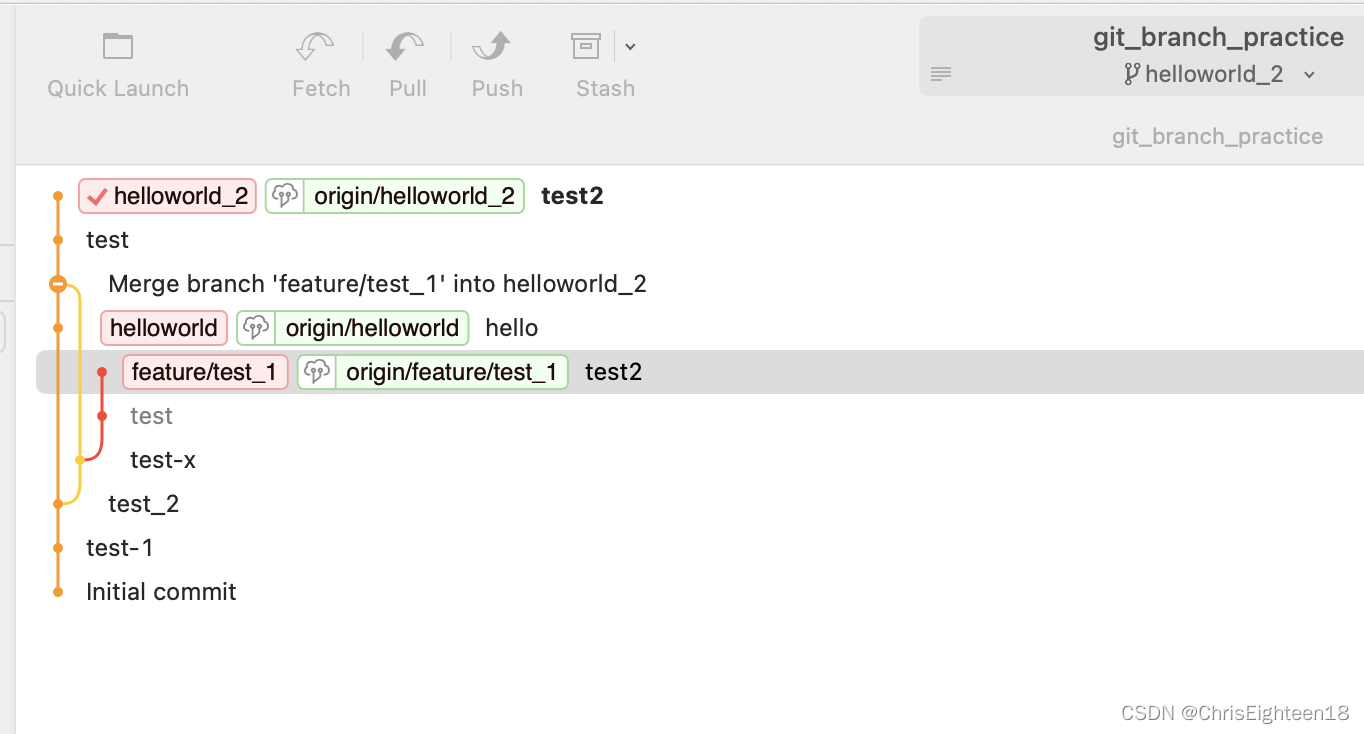The image size is (1364, 734).
Task: Select the 'test-1' commit
Action: coord(120,548)
